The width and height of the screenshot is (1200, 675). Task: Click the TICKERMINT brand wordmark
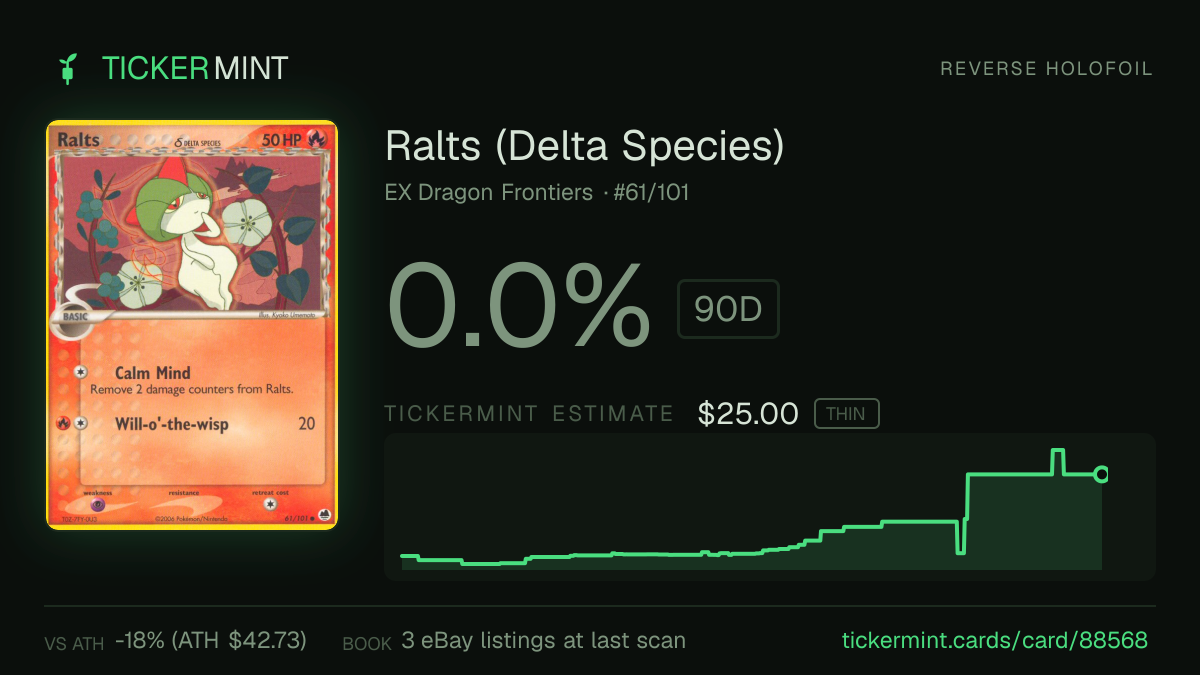[195, 68]
